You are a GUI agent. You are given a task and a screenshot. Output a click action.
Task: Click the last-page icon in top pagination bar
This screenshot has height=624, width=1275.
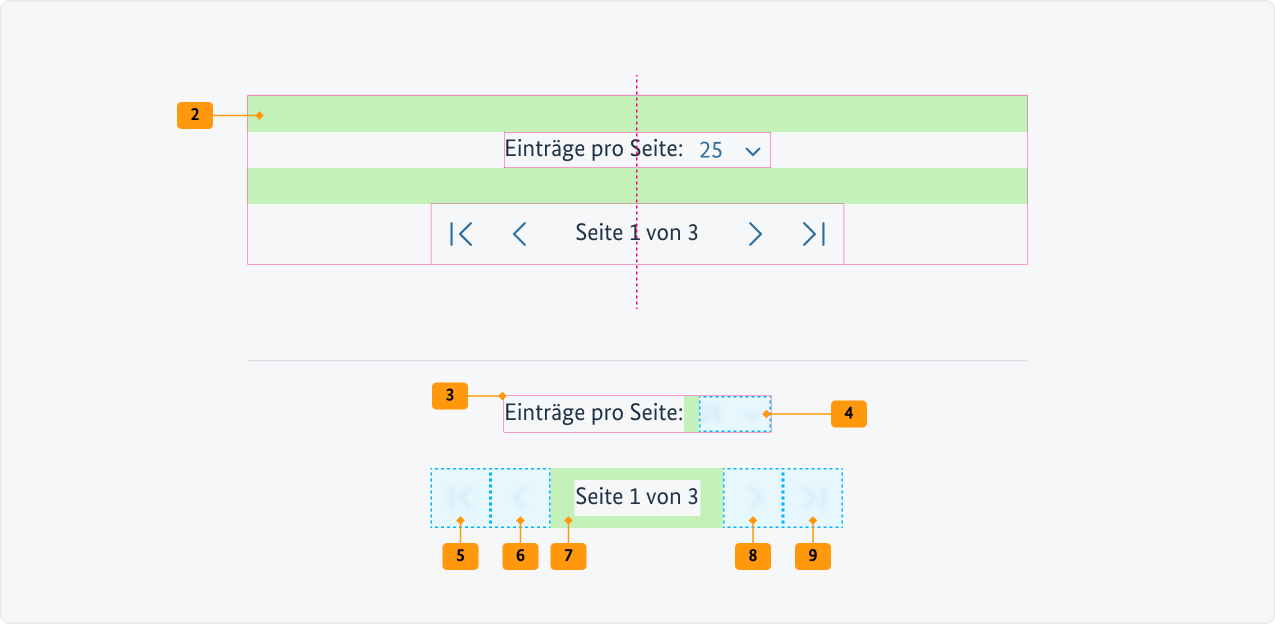click(x=813, y=233)
